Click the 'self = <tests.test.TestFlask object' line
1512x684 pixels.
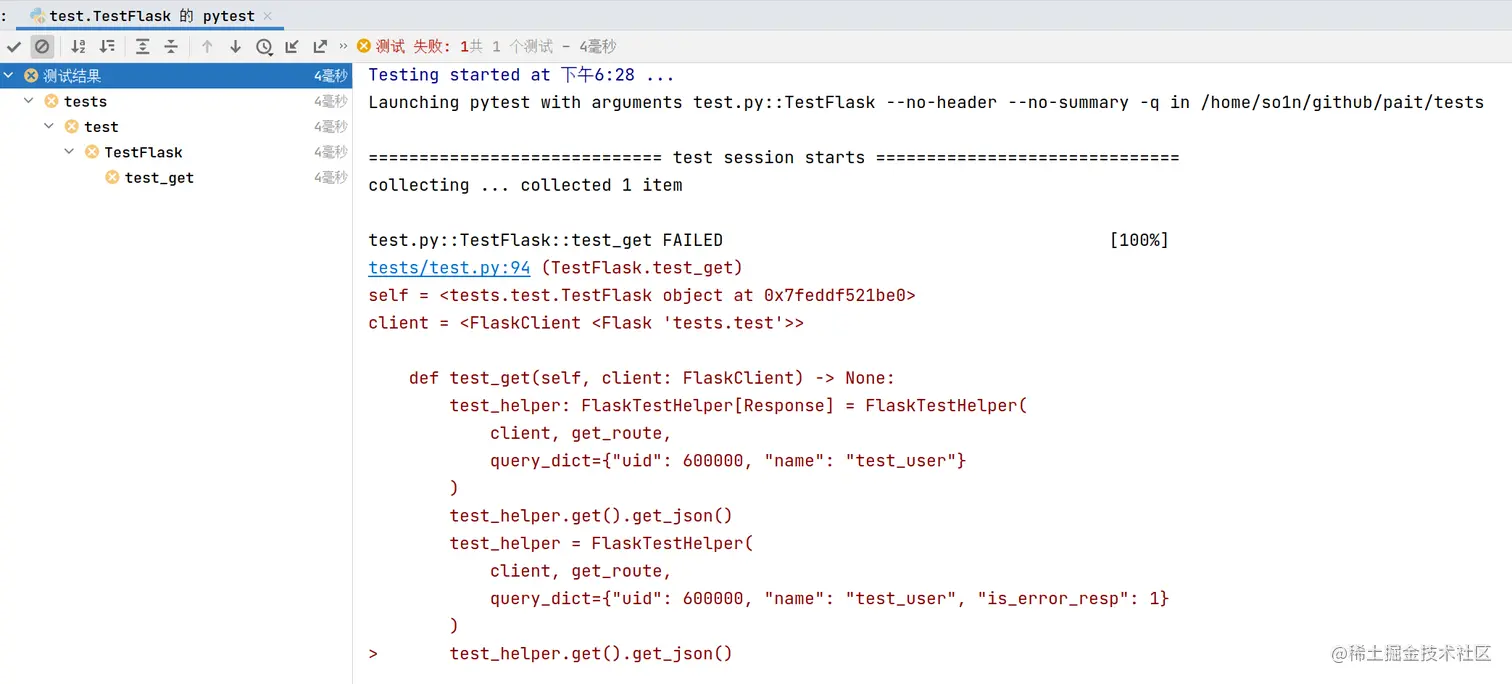(x=642, y=295)
